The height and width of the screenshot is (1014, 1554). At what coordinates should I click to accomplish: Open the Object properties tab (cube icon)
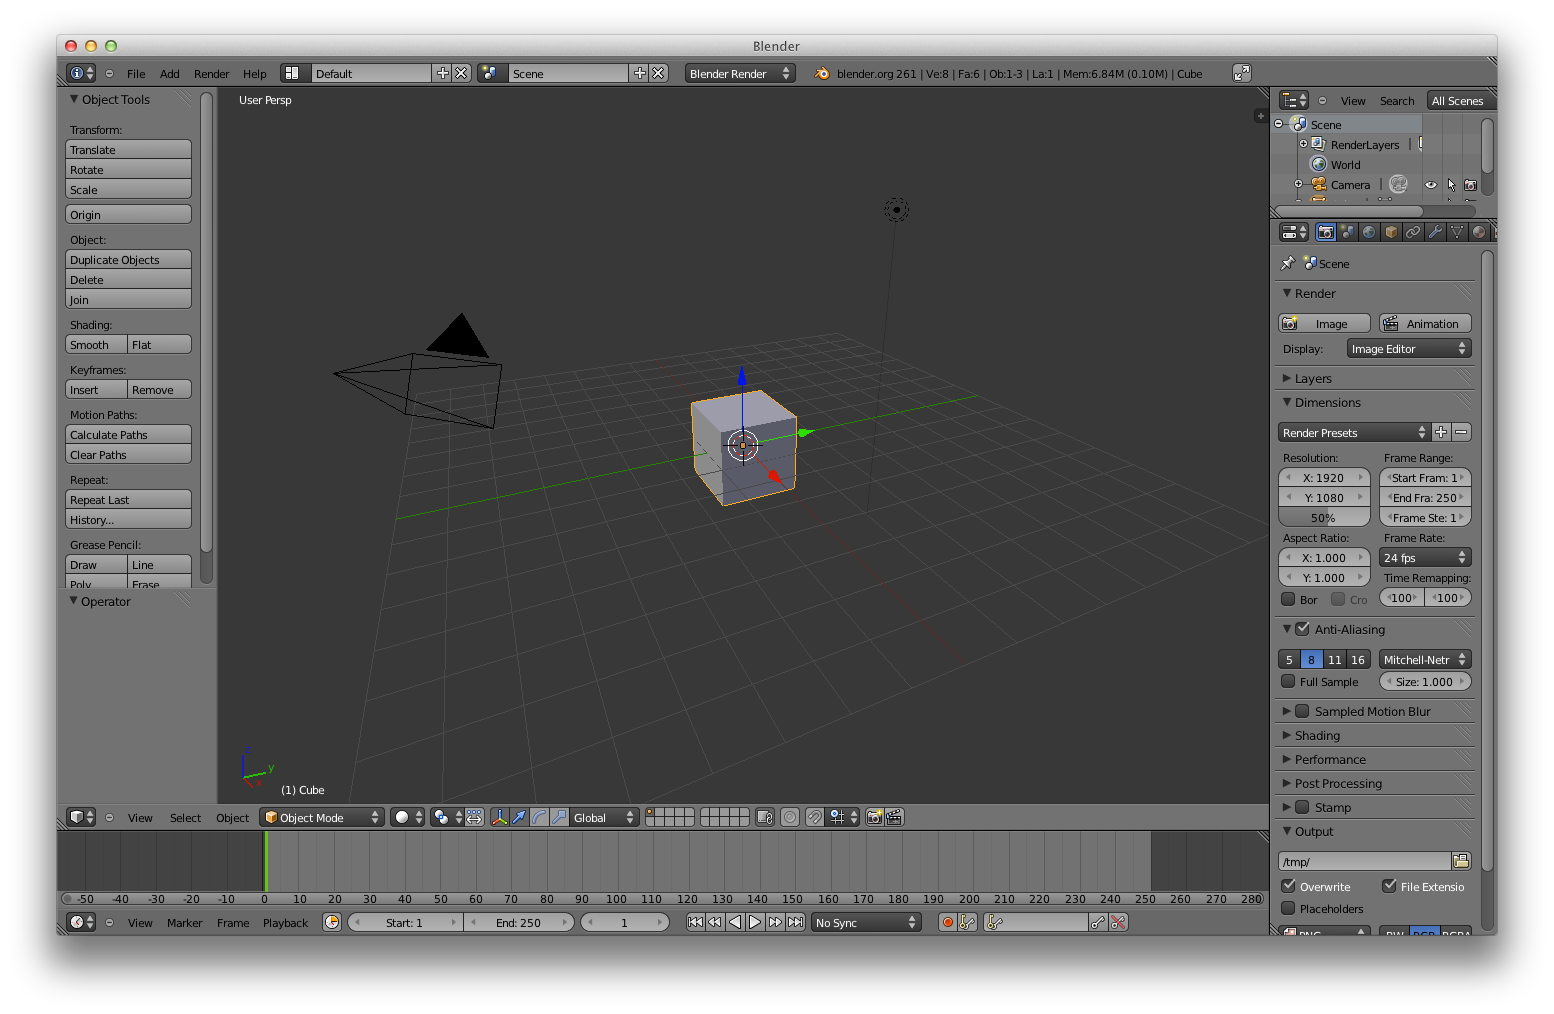pyautogui.click(x=1391, y=232)
